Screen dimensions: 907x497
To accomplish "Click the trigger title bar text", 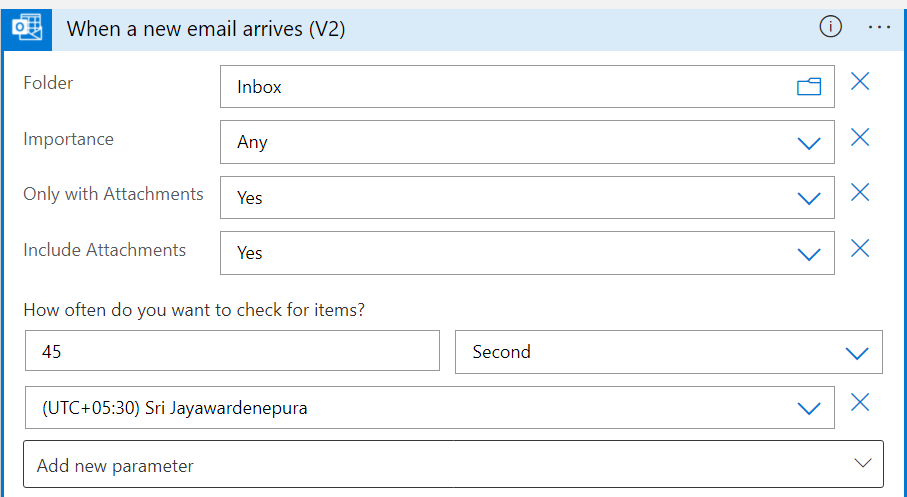I will [206, 29].
